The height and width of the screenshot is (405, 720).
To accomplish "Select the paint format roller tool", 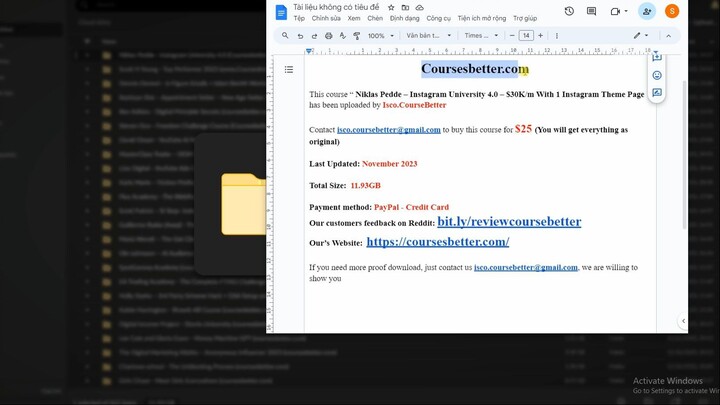I will [357, 35].
